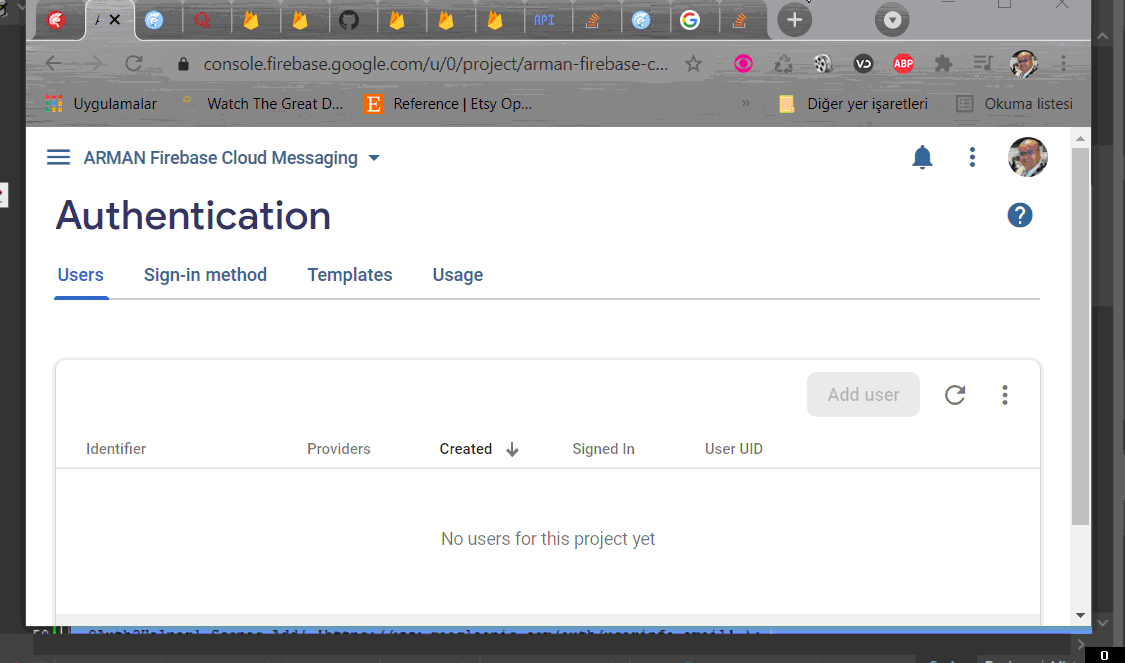Click the Signed In column header
Image resolution: width=1125 pixels, height=663 pixels.
[x=603, y=448]
